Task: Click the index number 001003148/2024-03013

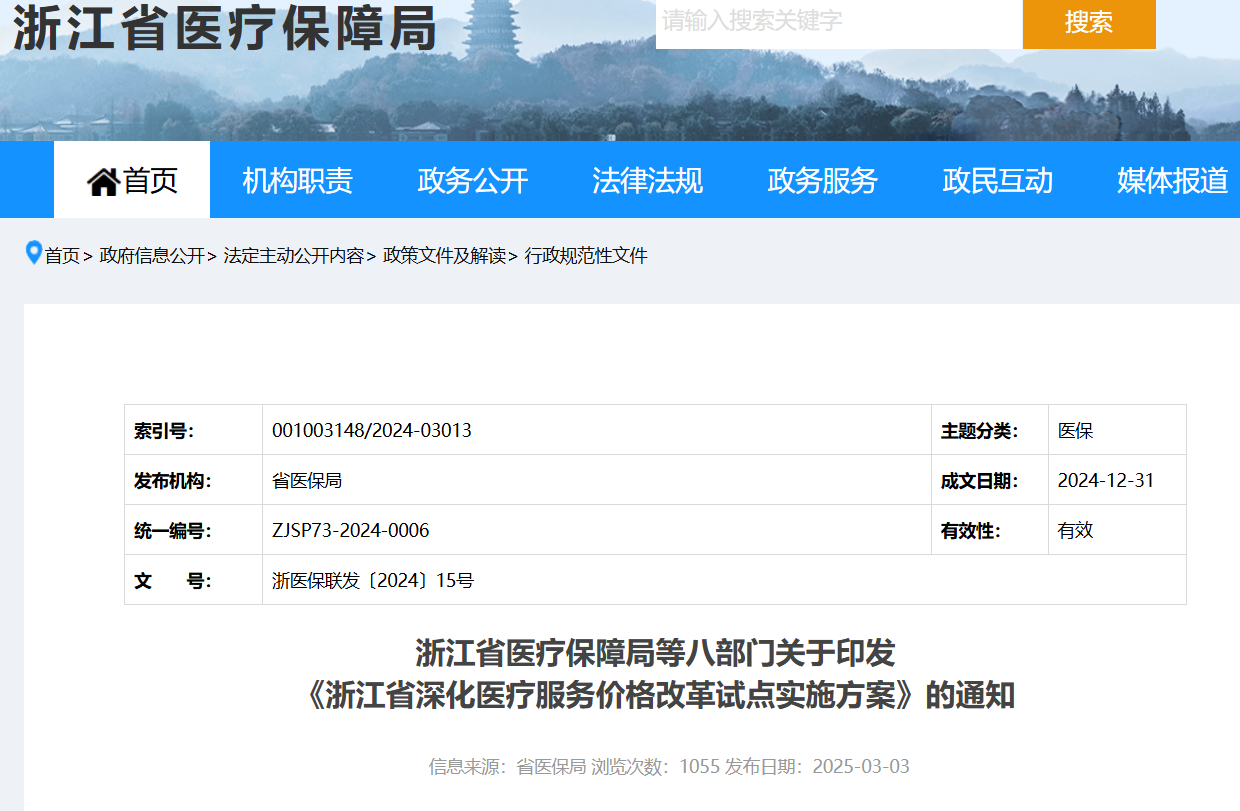Action: point(372,431)
